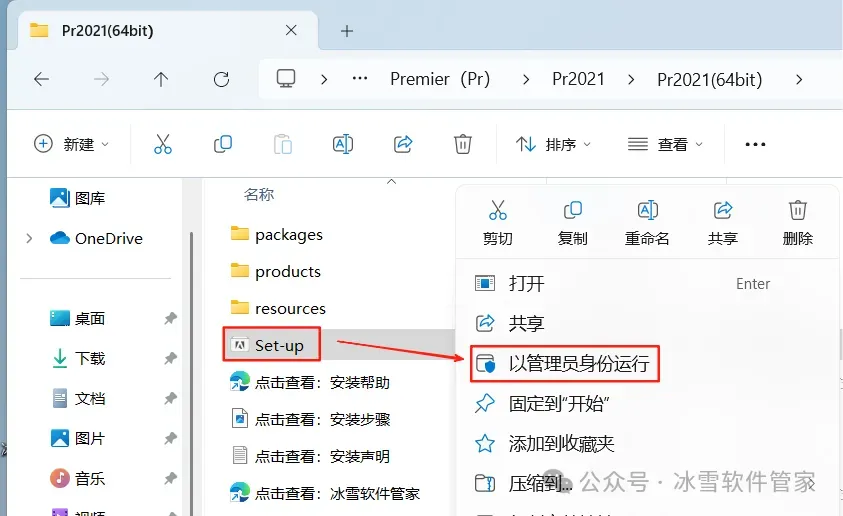This screenshot has height=516, width=843.
Task: Click the Copy icon in toolbar
Action: [x=223, y=144]
